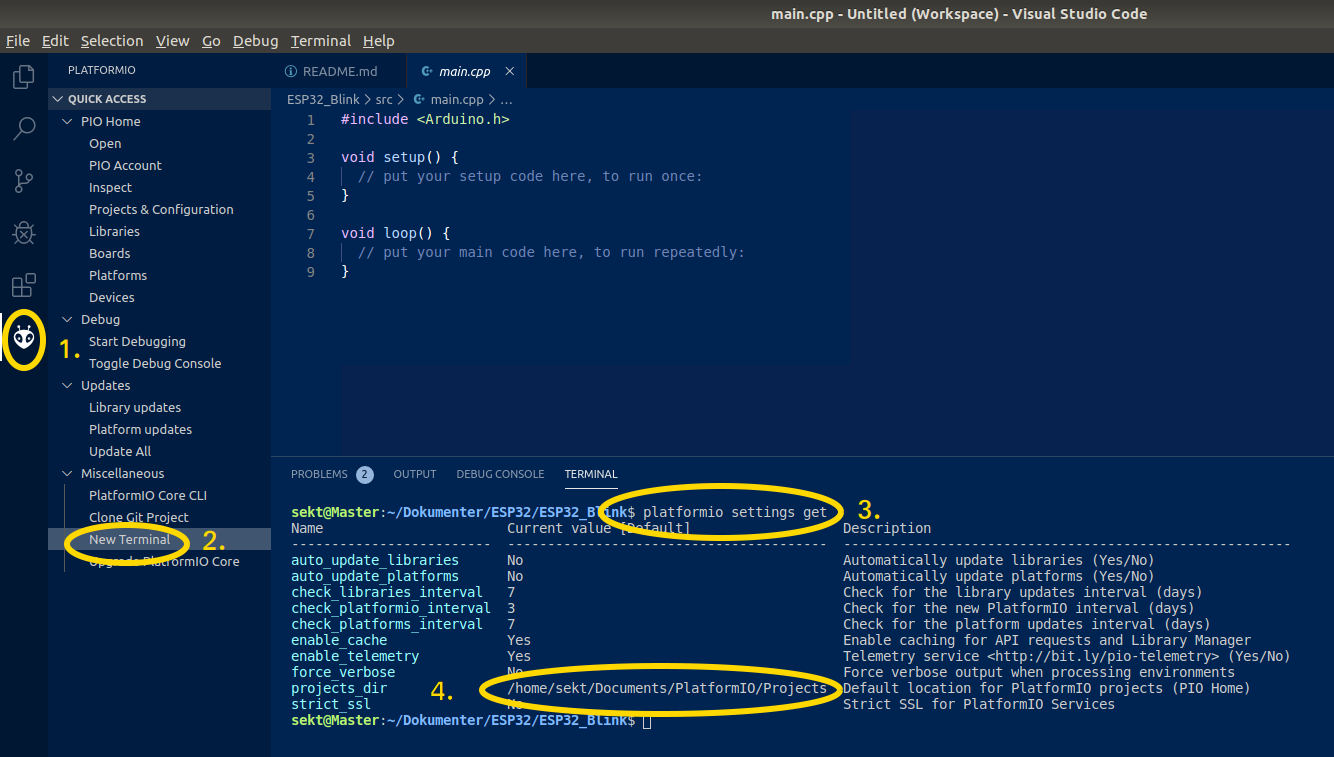
Task: Select the main.cpp editor tab
Action: (466, 72)
